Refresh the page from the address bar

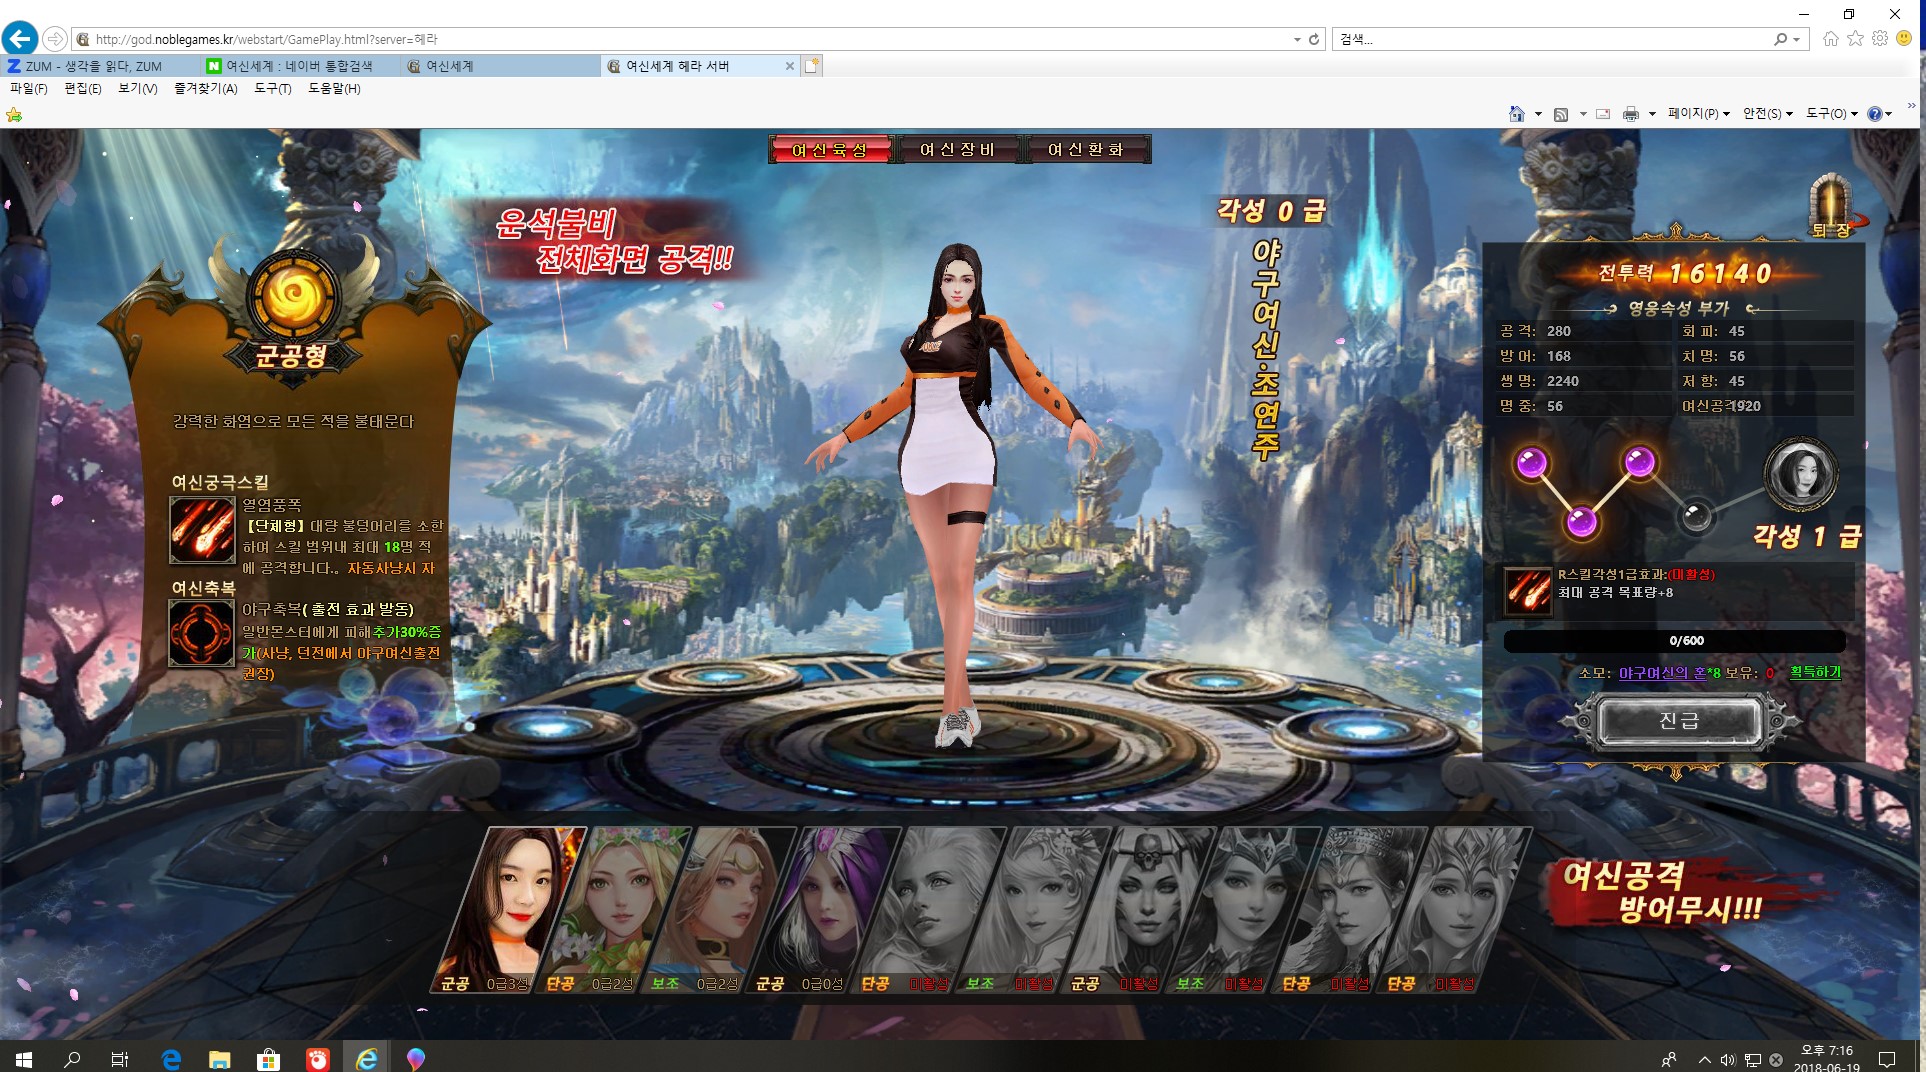(x=1314, y=39)
